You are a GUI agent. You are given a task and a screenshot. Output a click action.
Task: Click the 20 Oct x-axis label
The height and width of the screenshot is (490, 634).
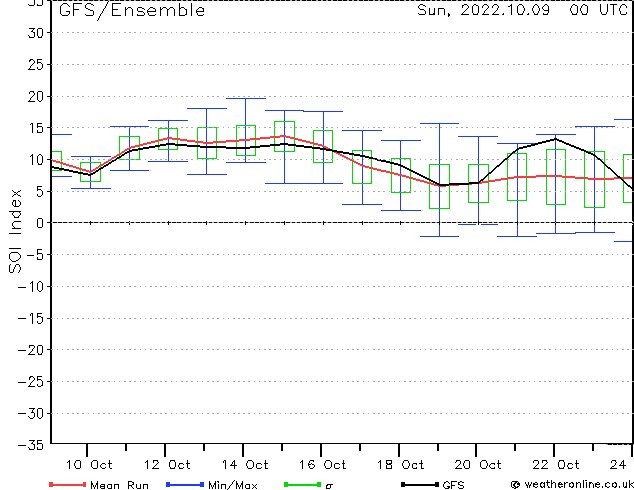pyautogui.click(x=478, y=465)
